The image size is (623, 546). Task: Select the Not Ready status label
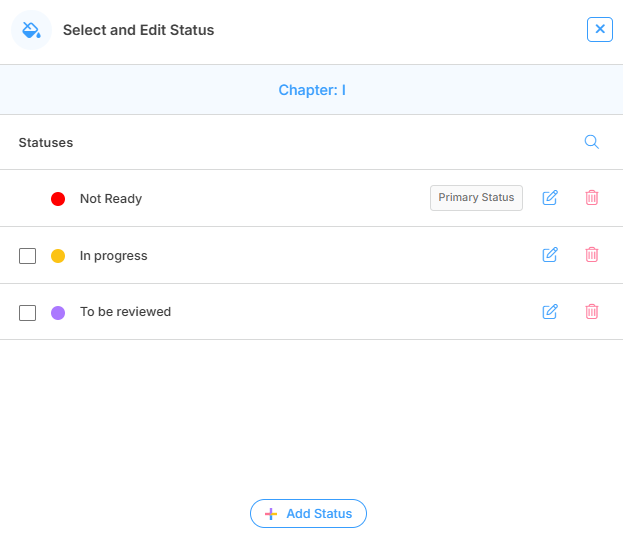click(111, 199)
